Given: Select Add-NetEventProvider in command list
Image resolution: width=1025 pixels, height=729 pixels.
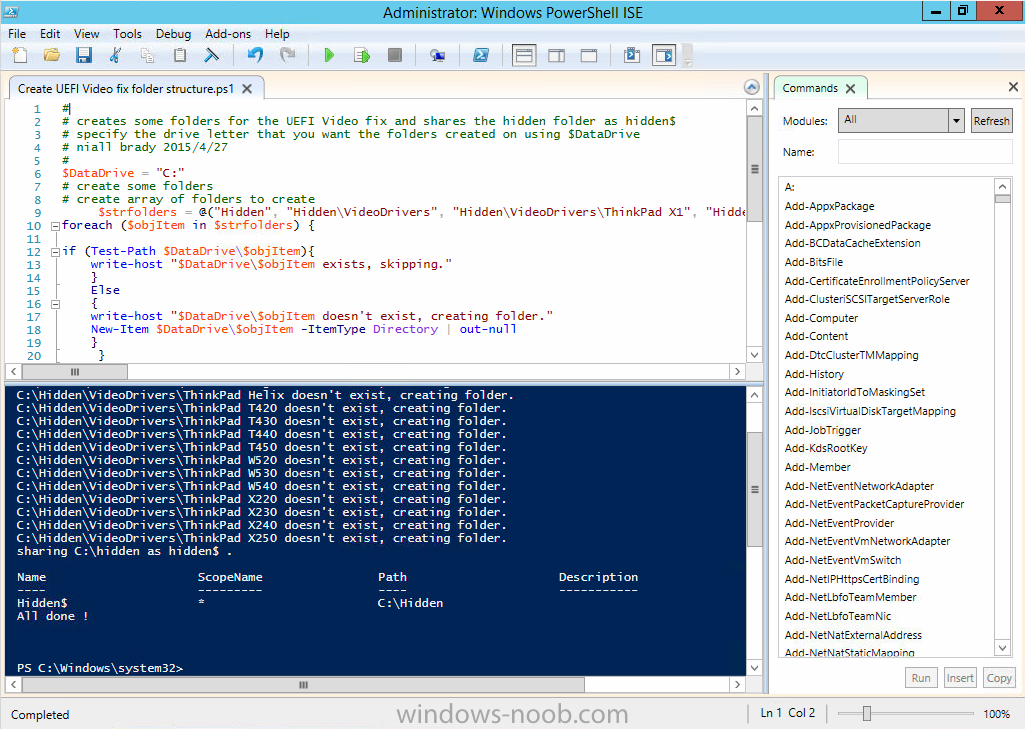Looking at the screenshot, I should [x=839, y=523].
